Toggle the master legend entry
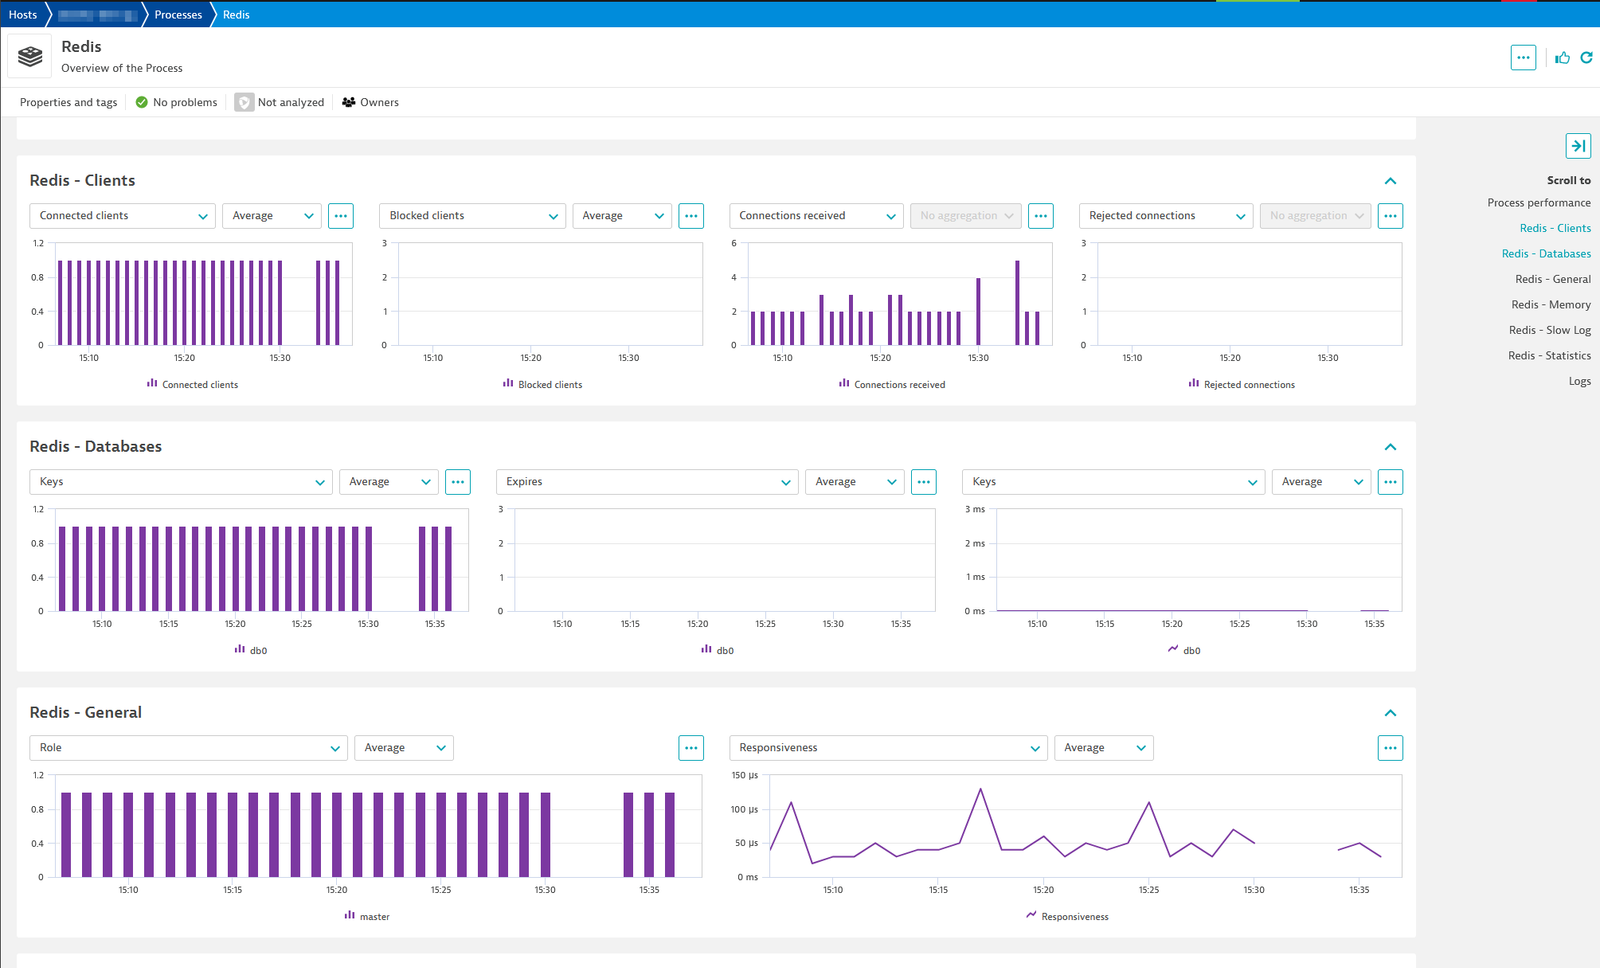This screenshot has width=1600, height=968. [367, 916]
